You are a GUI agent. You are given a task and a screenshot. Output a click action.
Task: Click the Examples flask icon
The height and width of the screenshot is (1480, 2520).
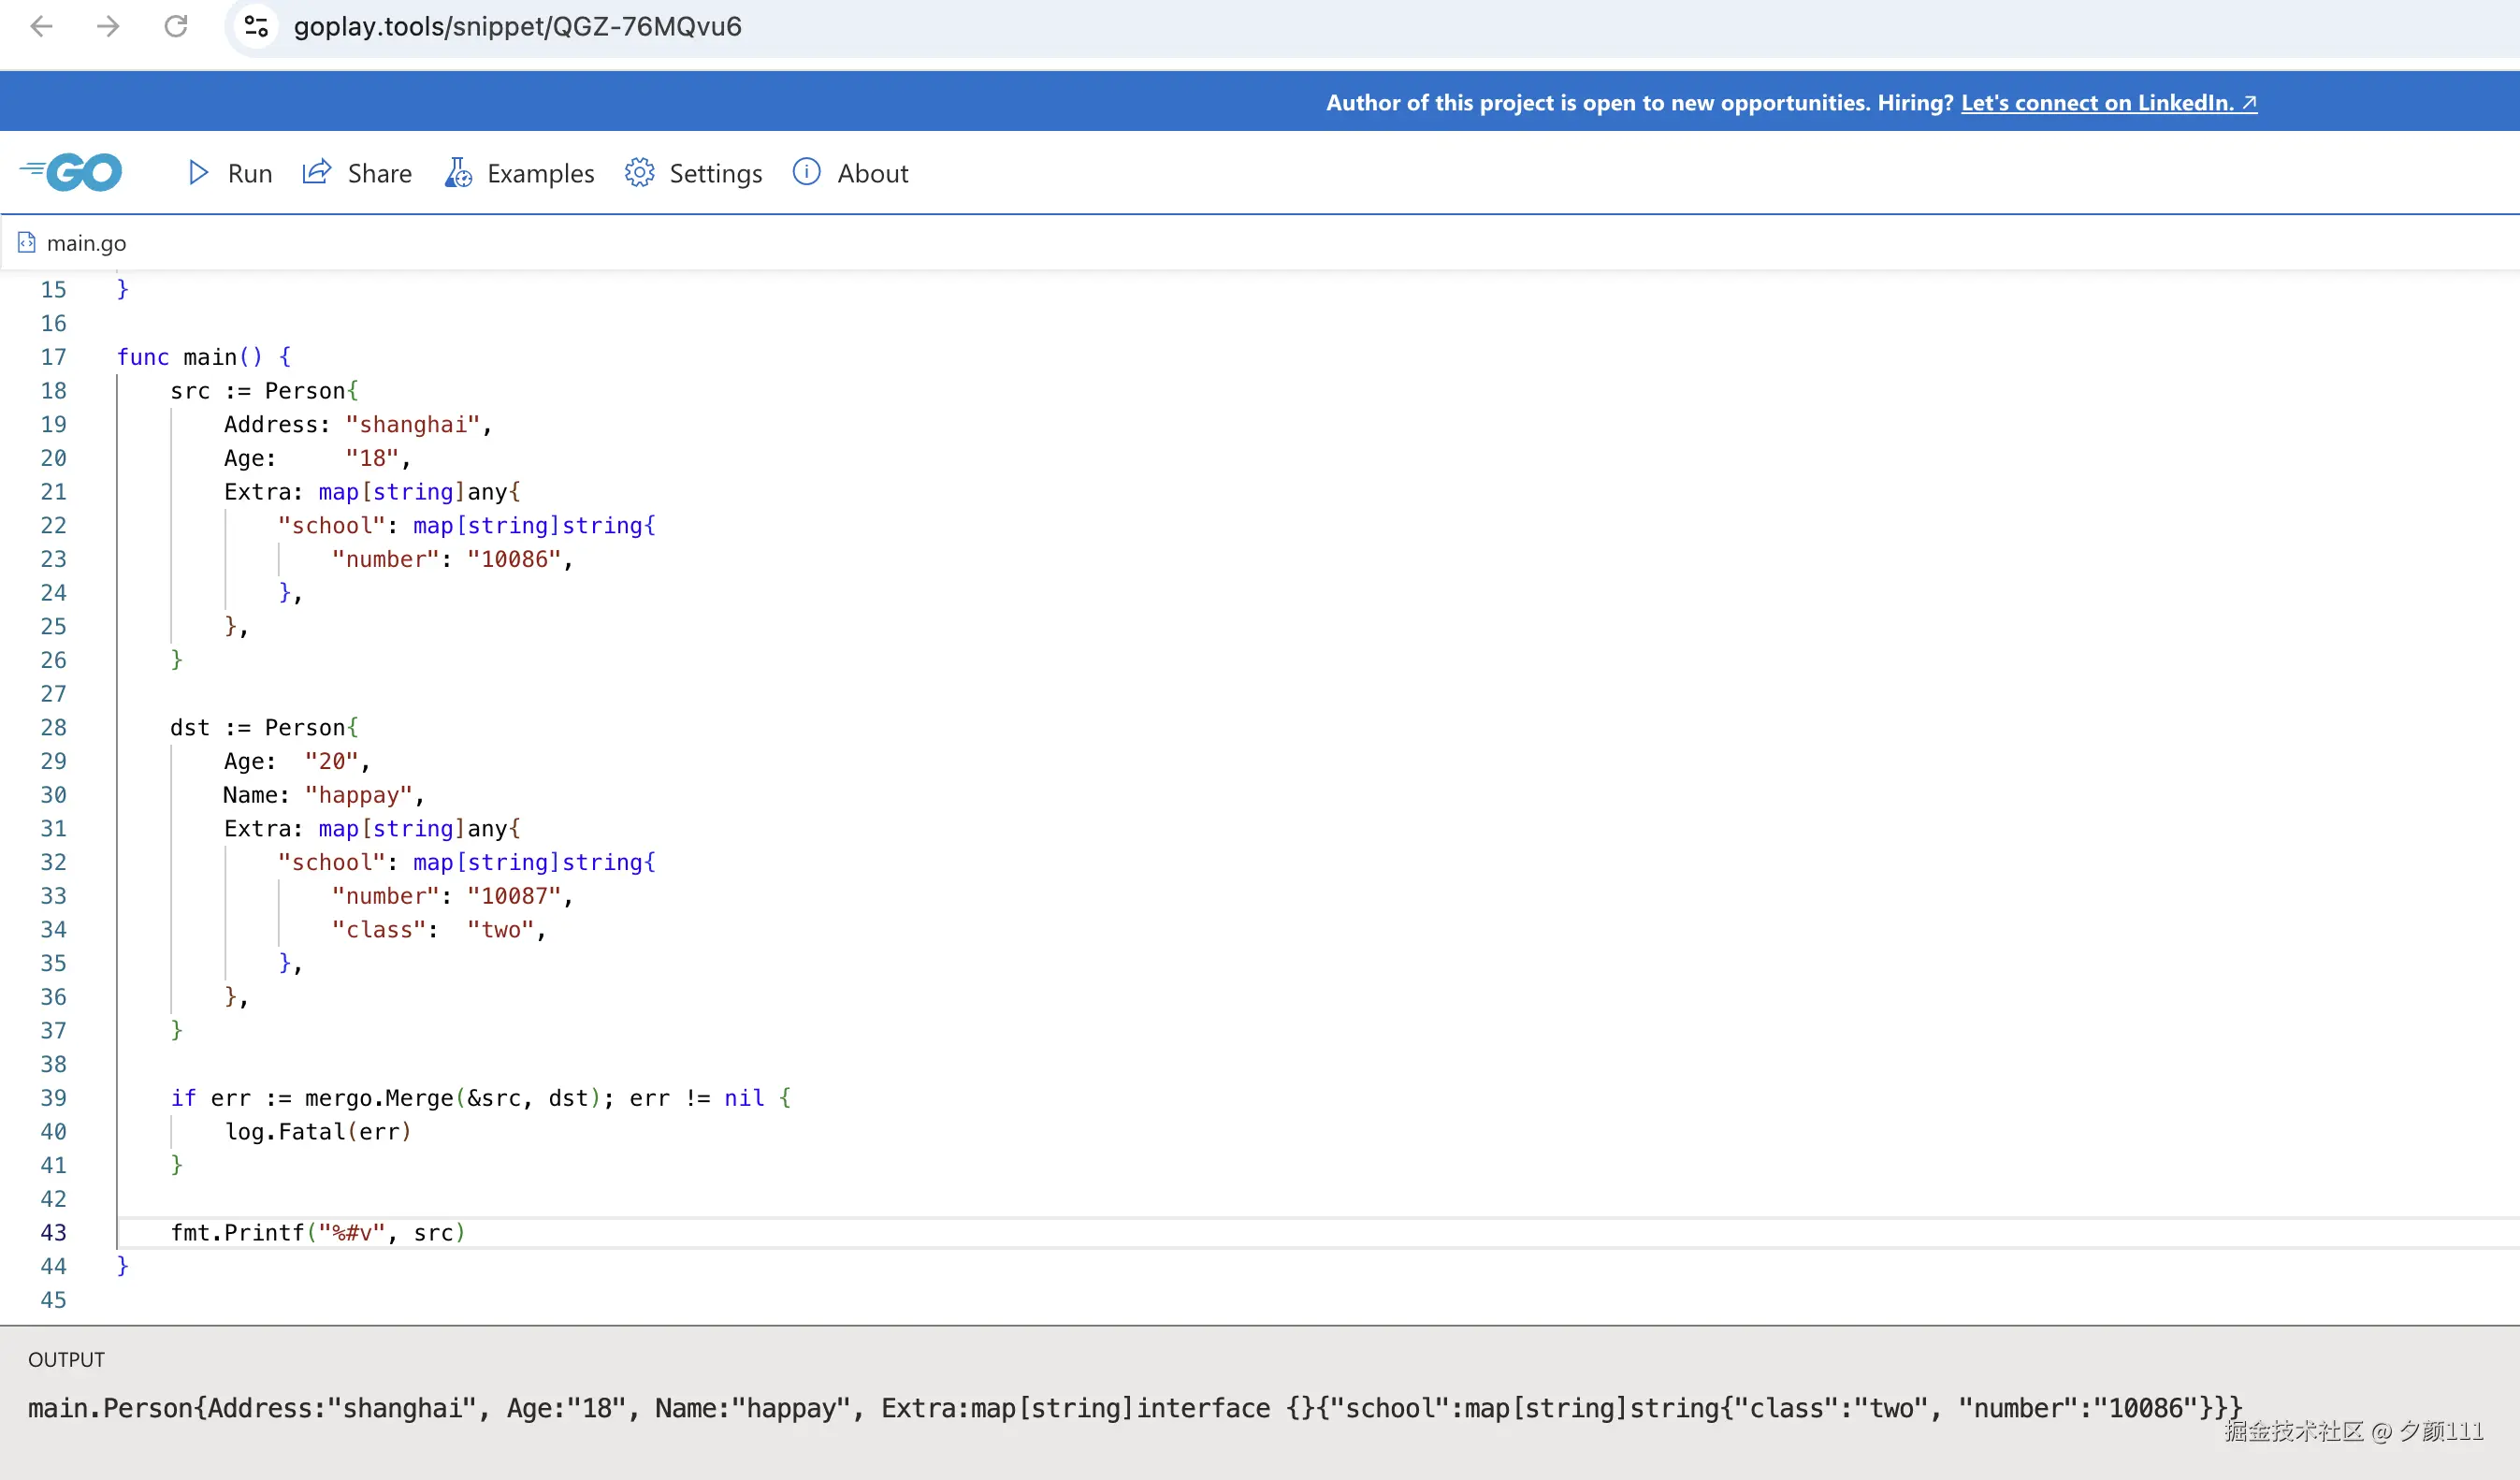(458, 173)
